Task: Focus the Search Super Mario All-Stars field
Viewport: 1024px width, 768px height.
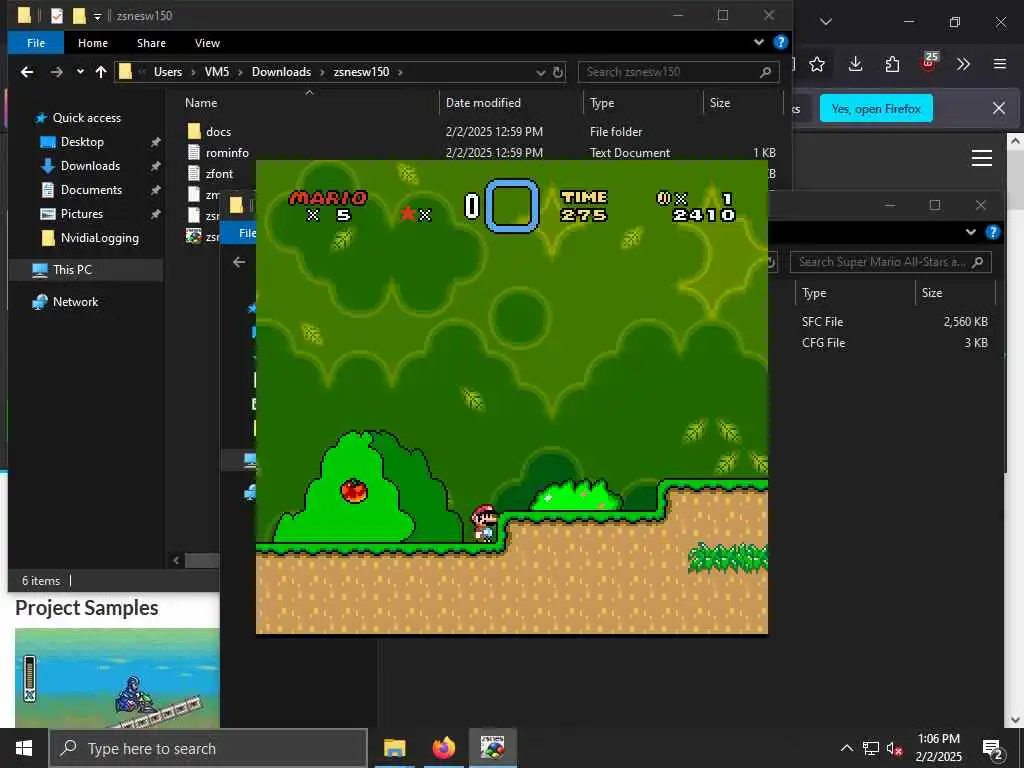Action: tap(890, 262)
